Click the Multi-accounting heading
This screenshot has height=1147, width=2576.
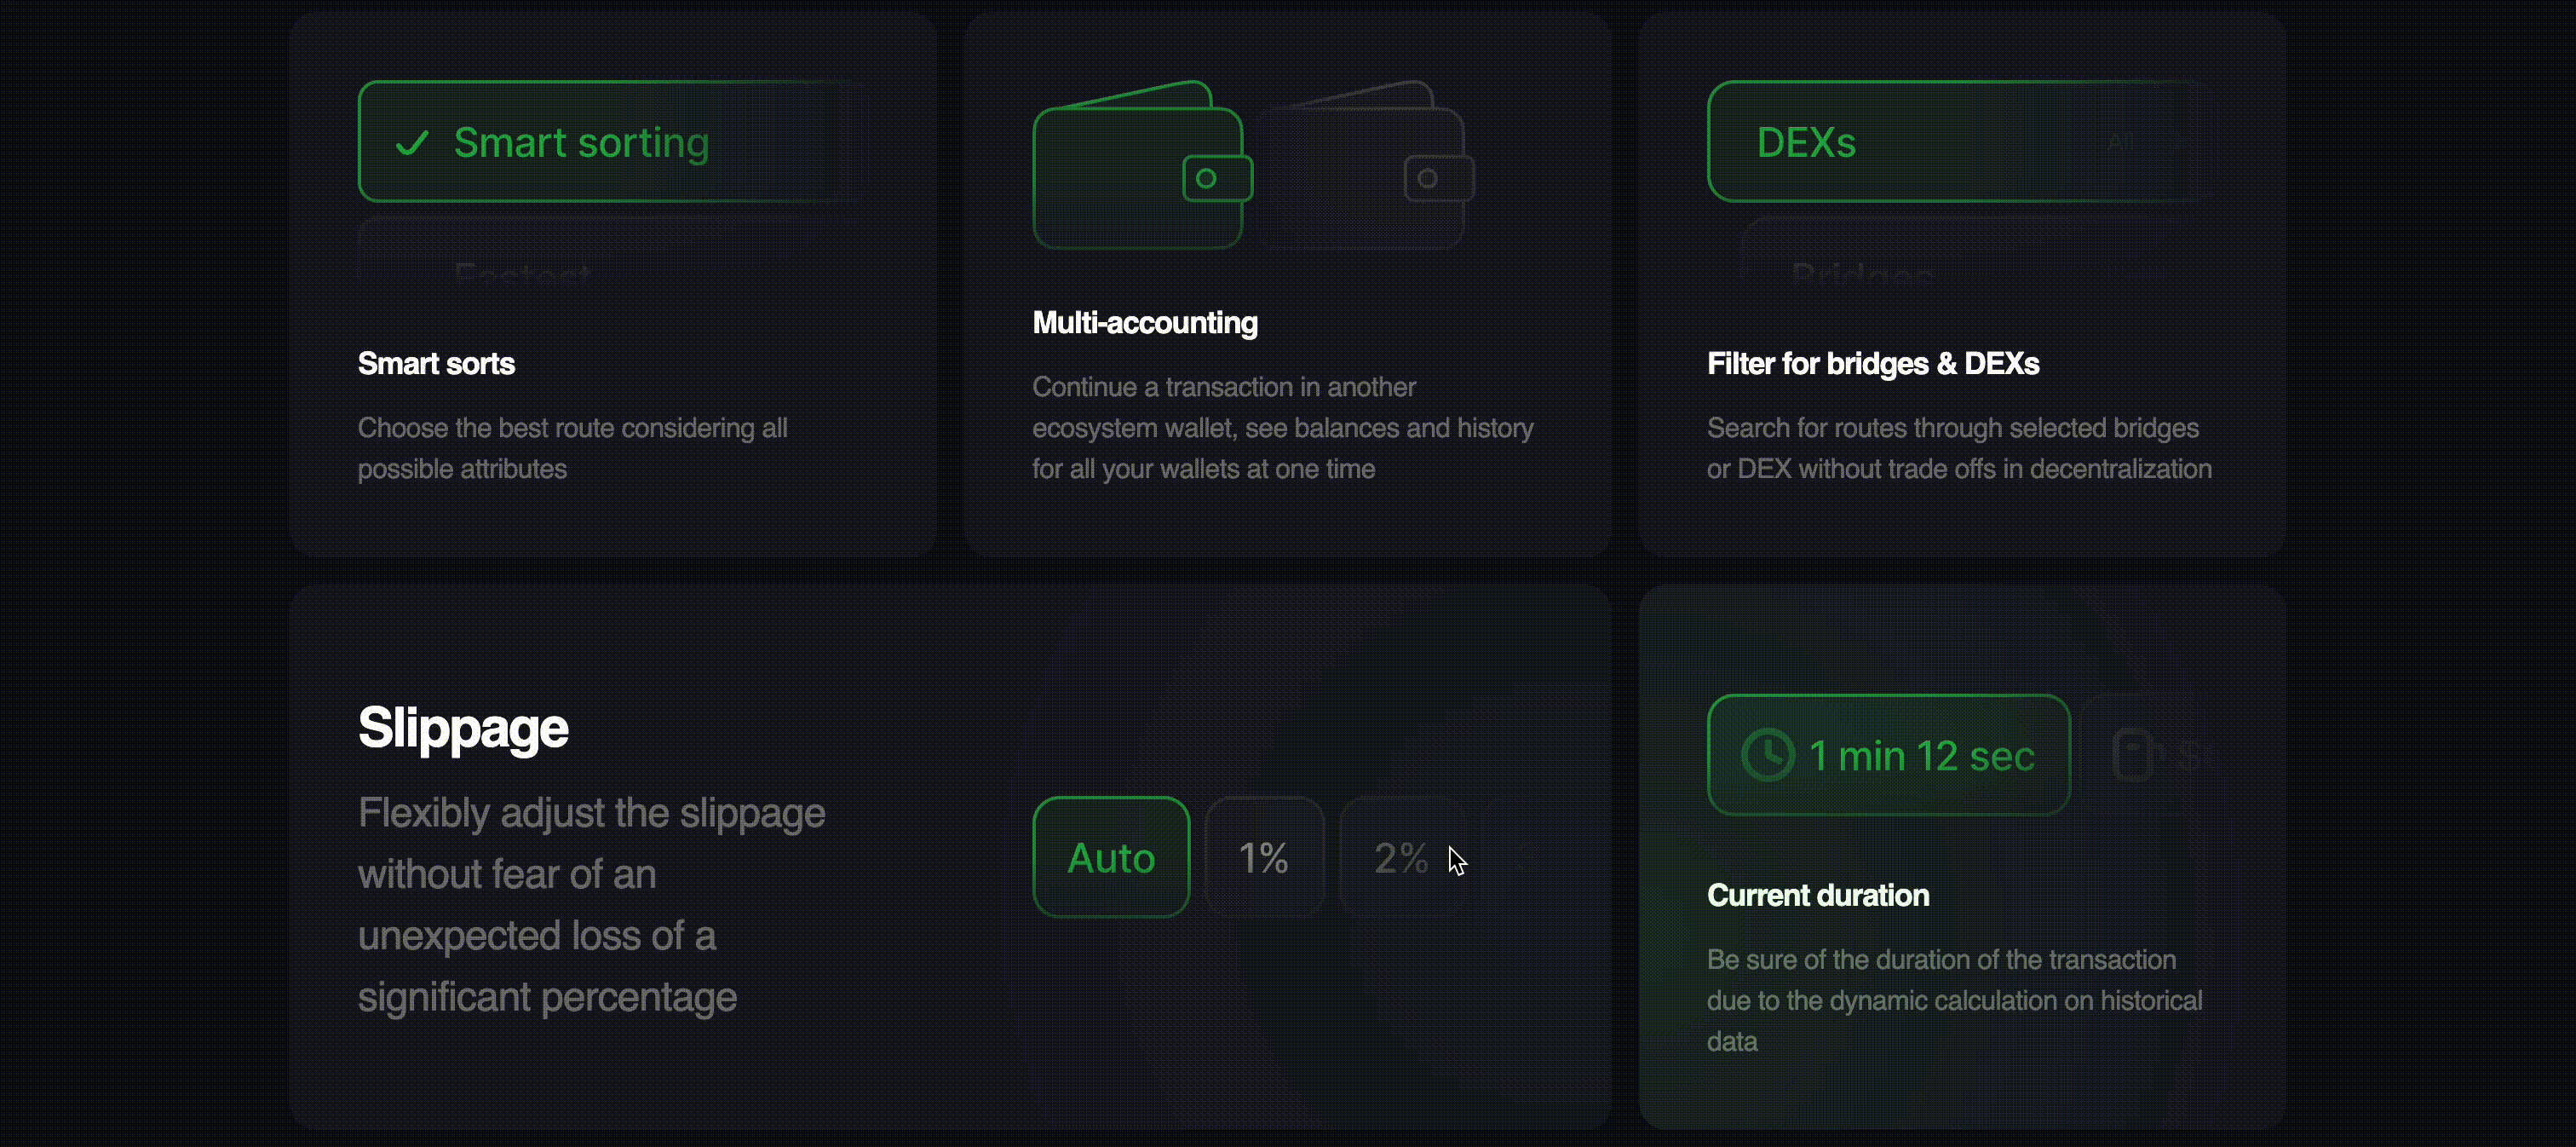pyautogui.click(x=1145, y=323)
